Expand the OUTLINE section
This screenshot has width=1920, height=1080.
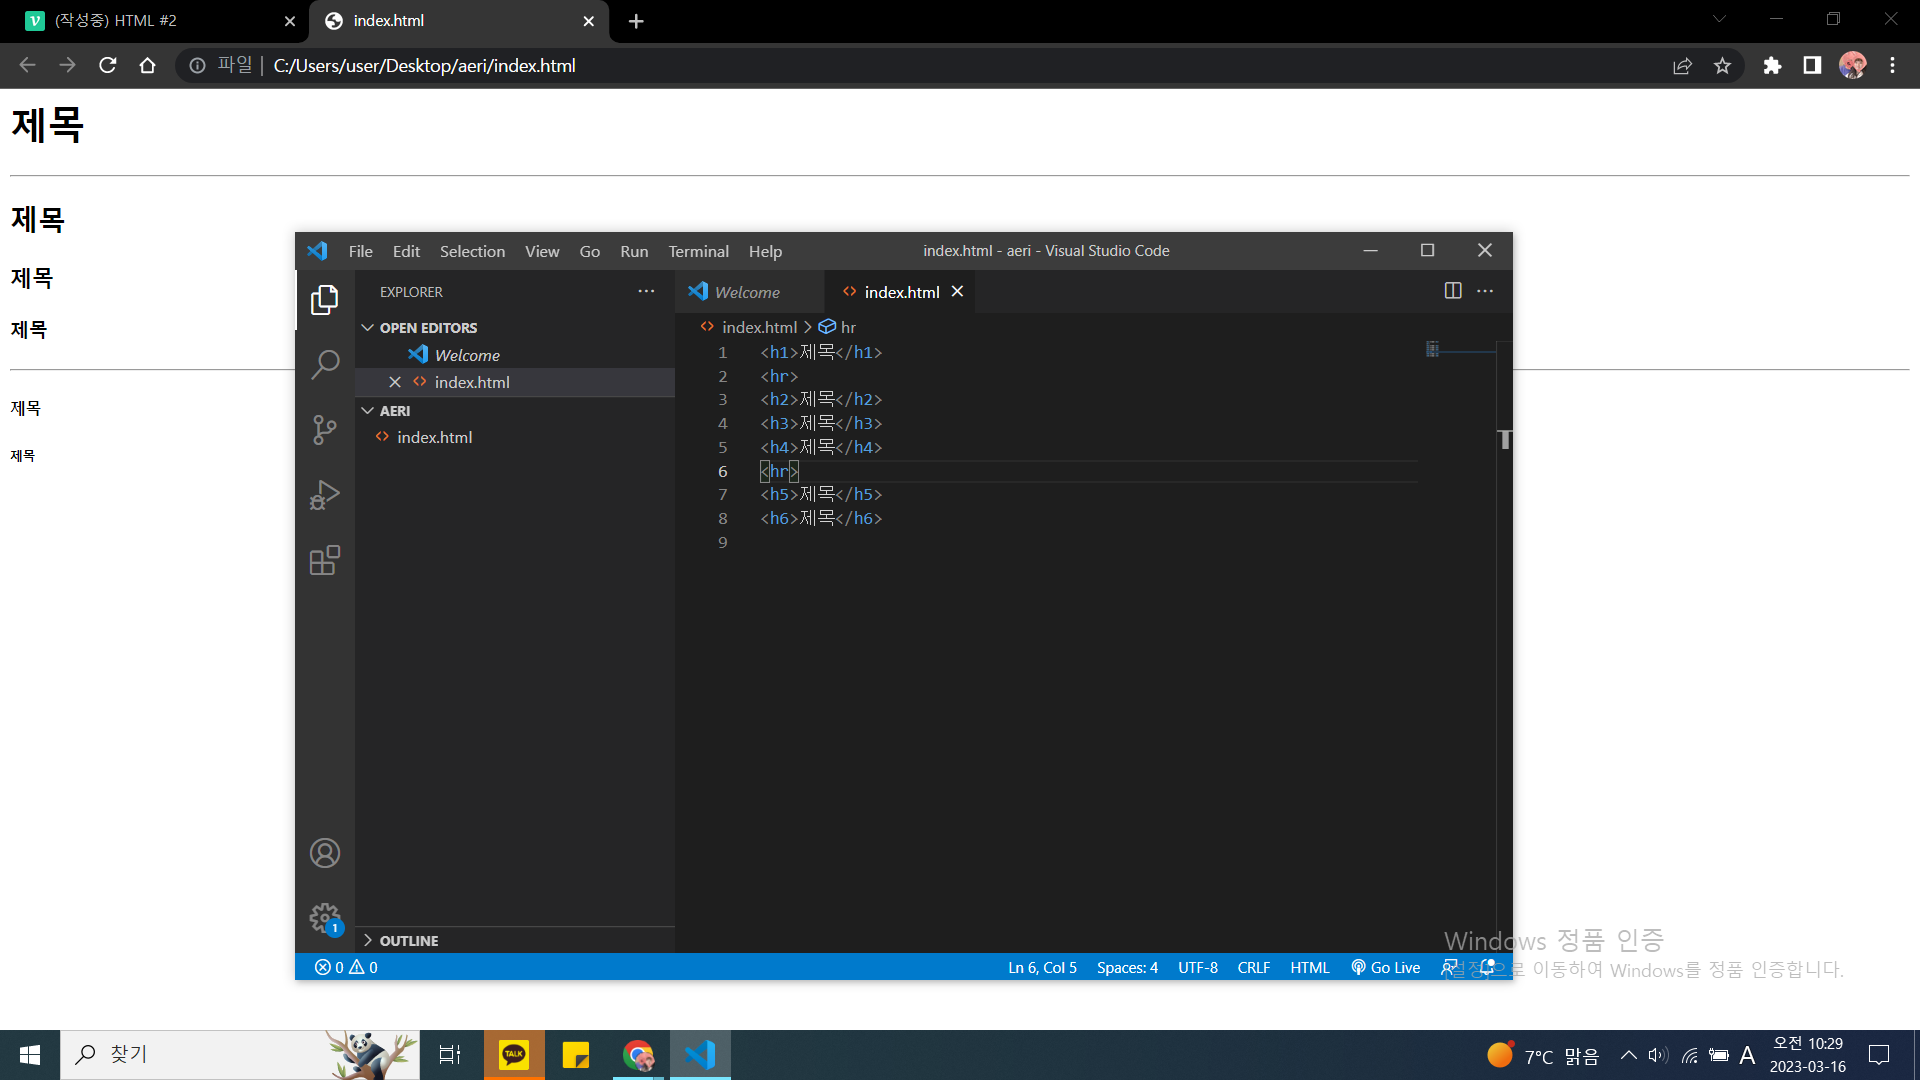[x=408, y=941]
